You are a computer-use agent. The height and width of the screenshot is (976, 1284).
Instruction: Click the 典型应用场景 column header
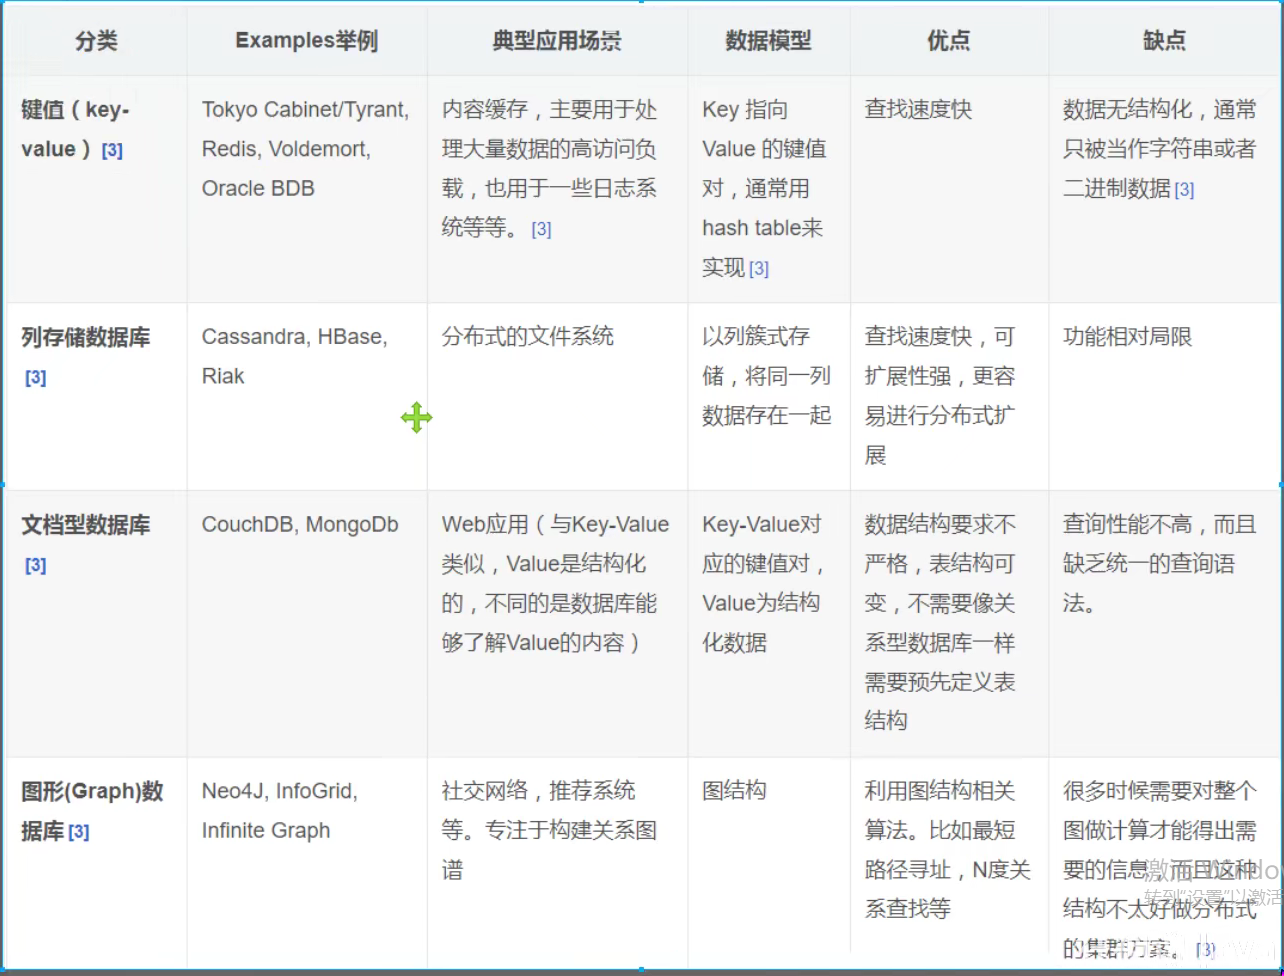(x=557, y=41)
